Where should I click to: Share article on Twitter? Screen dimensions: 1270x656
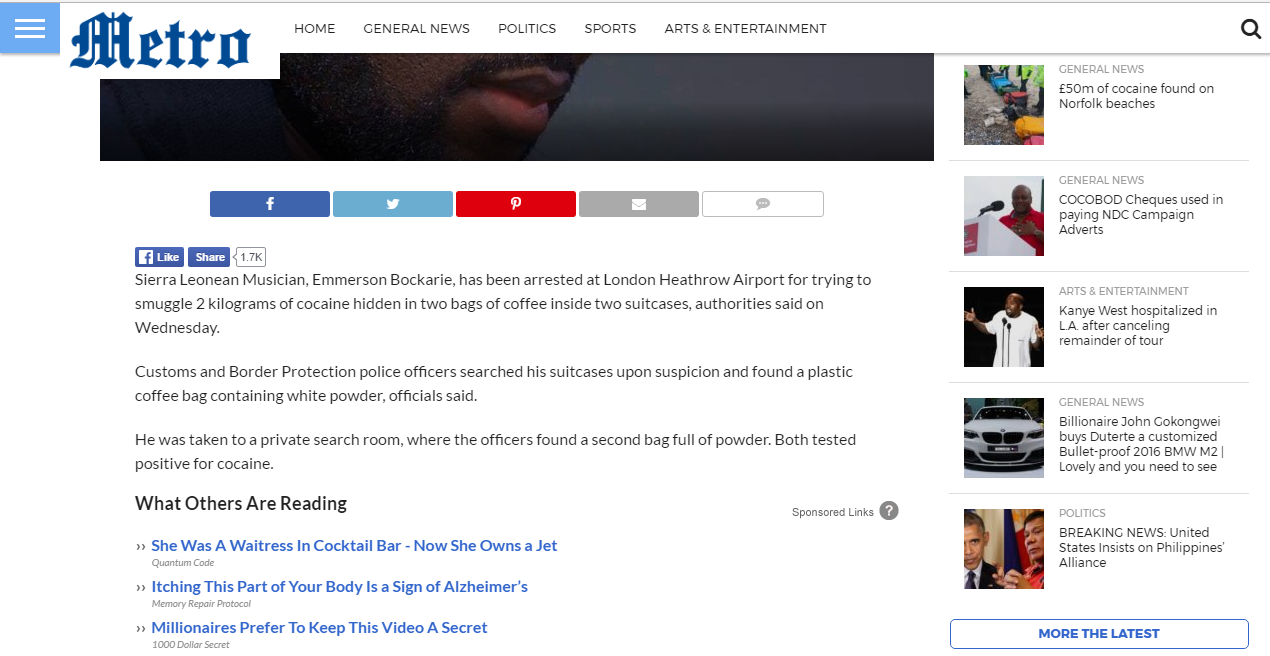[x=393, y=204]
